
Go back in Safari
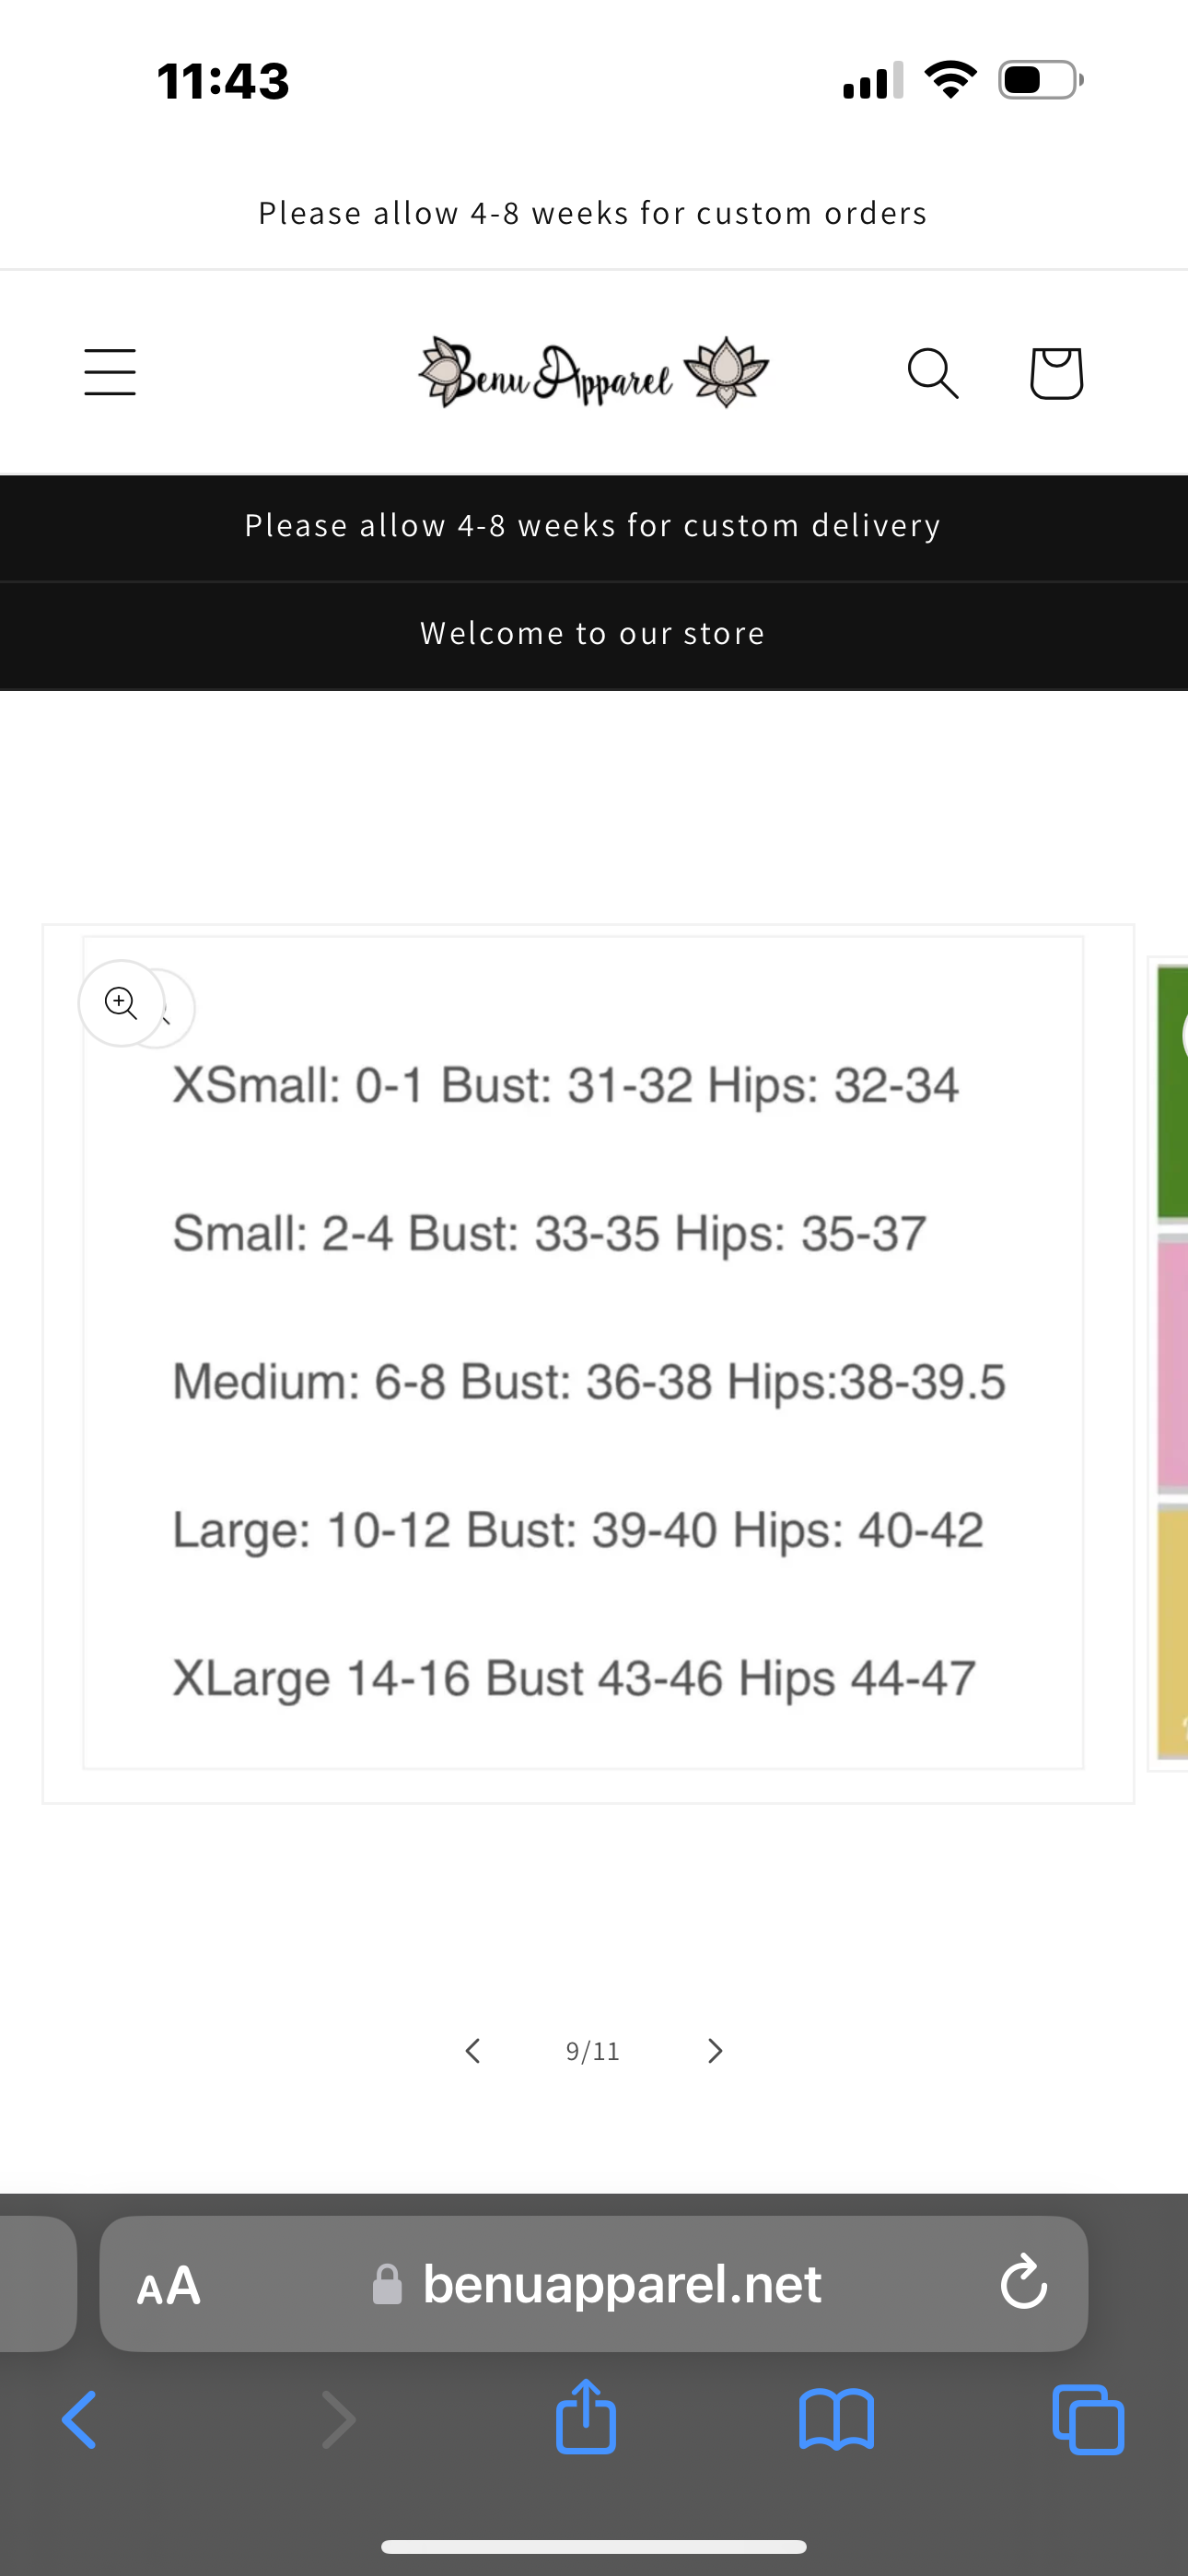[80, 2420]
